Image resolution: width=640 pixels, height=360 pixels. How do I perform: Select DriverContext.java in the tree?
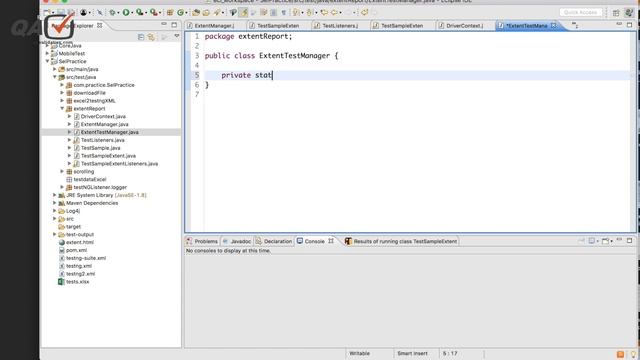103,116
